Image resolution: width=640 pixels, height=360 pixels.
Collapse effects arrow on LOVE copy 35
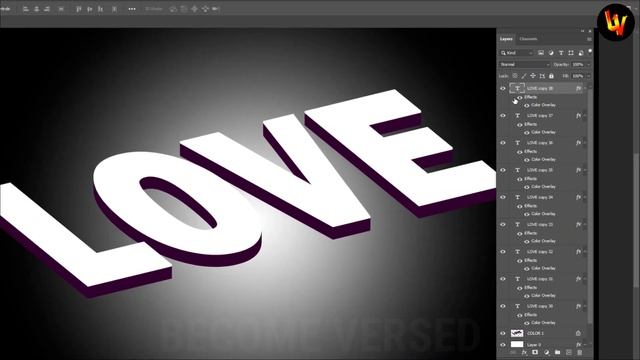pos(585,170)
